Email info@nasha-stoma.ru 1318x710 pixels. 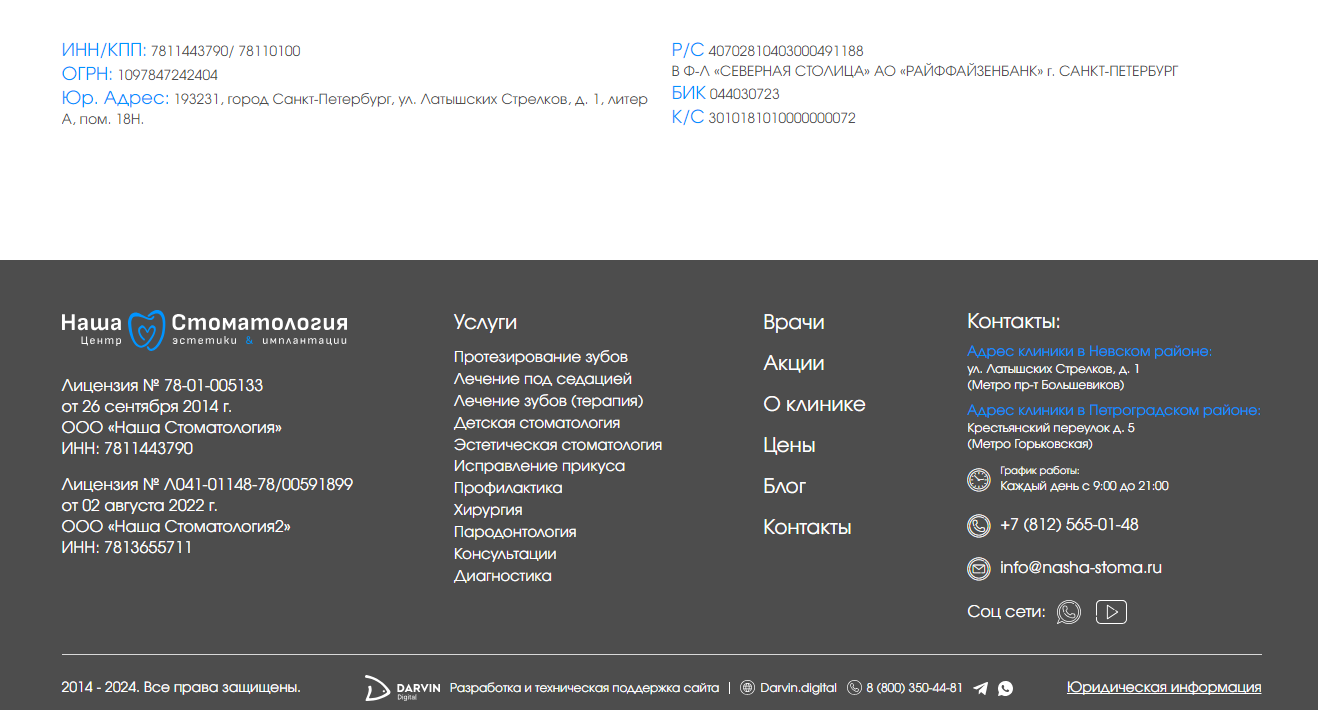click(1081, 568)
